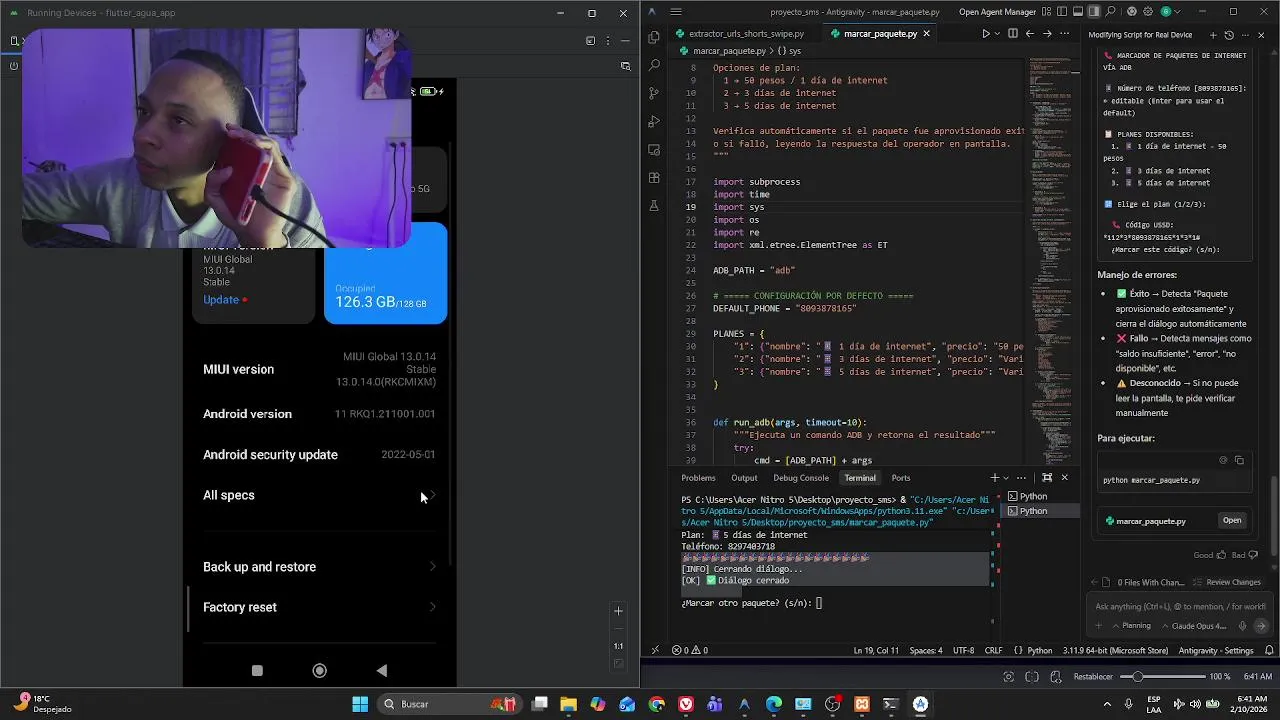Open Back up and restore on the phone
The image size is (1280, 720).
coord(319,567)
